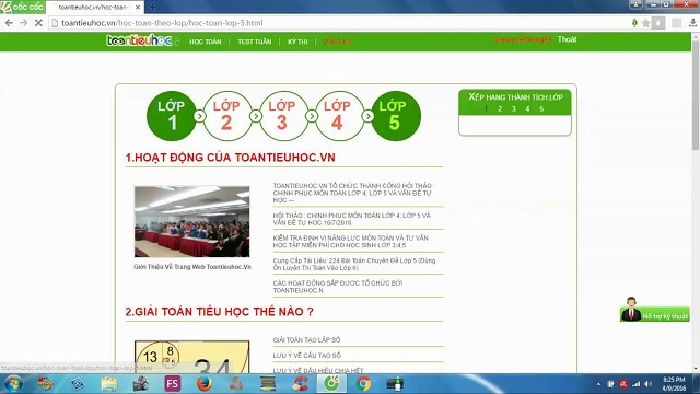
Task: Click the KỲ THI menu item
Action: (x=298, y=41)
